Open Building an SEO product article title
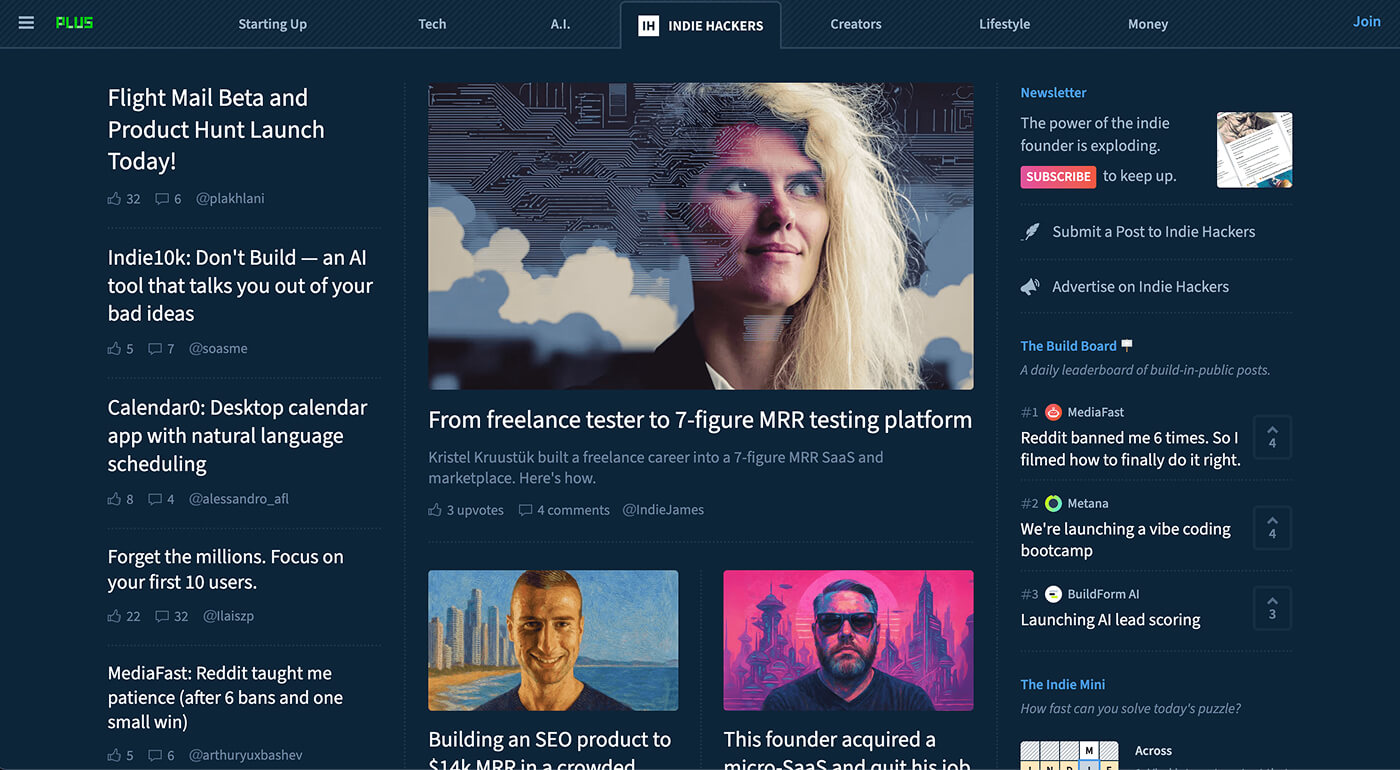This screenshot has height=770, width=1400. [550, 752]
